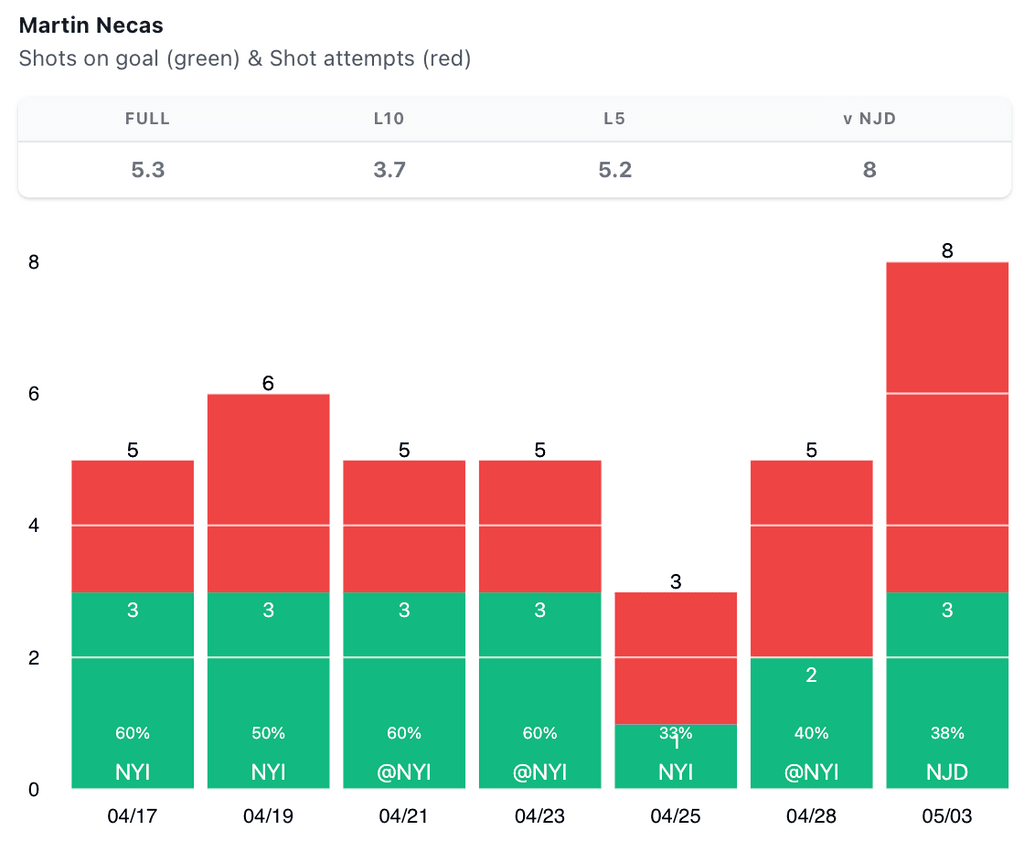
Task: Click the 38% percentage label
Action: 947,733
